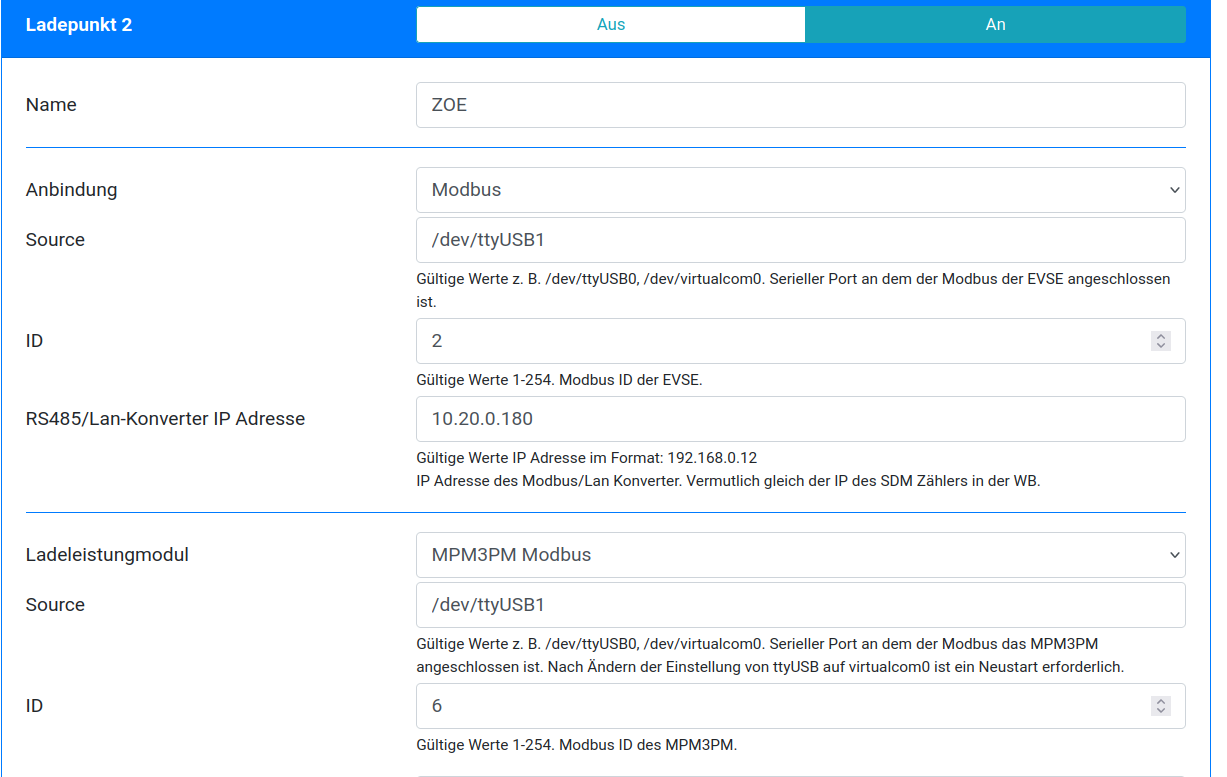Click the help text about Modbus/Lan Konverter IP
The width and height of the screenshot is (1227, 777).
(x=728, y=480)
